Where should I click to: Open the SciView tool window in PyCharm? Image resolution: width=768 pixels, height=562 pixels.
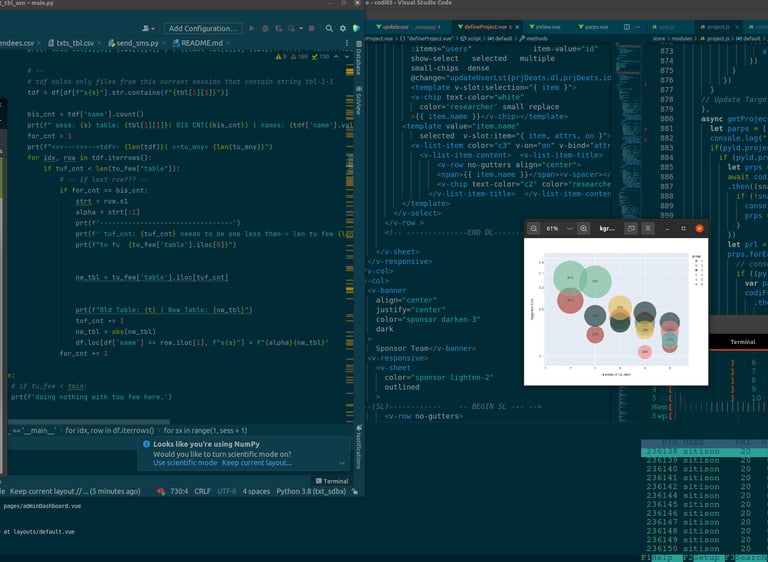click(x=359, y=100)
